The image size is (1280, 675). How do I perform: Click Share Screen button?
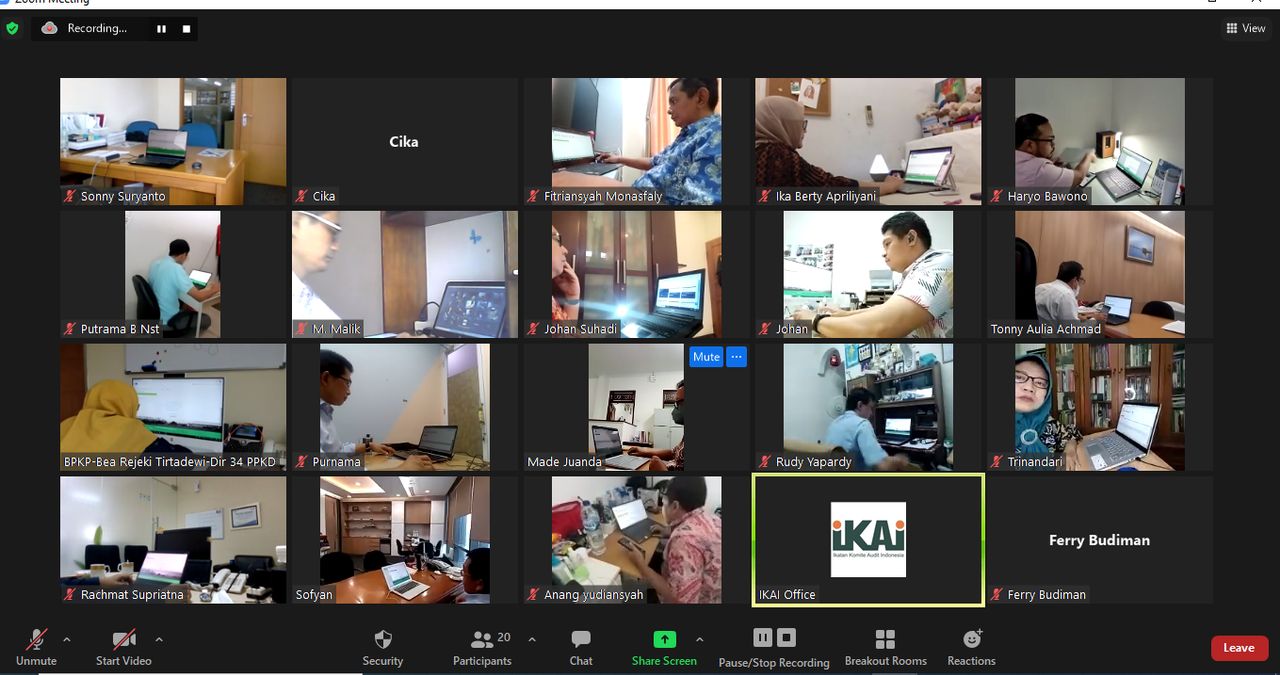[x=664, y=647]
